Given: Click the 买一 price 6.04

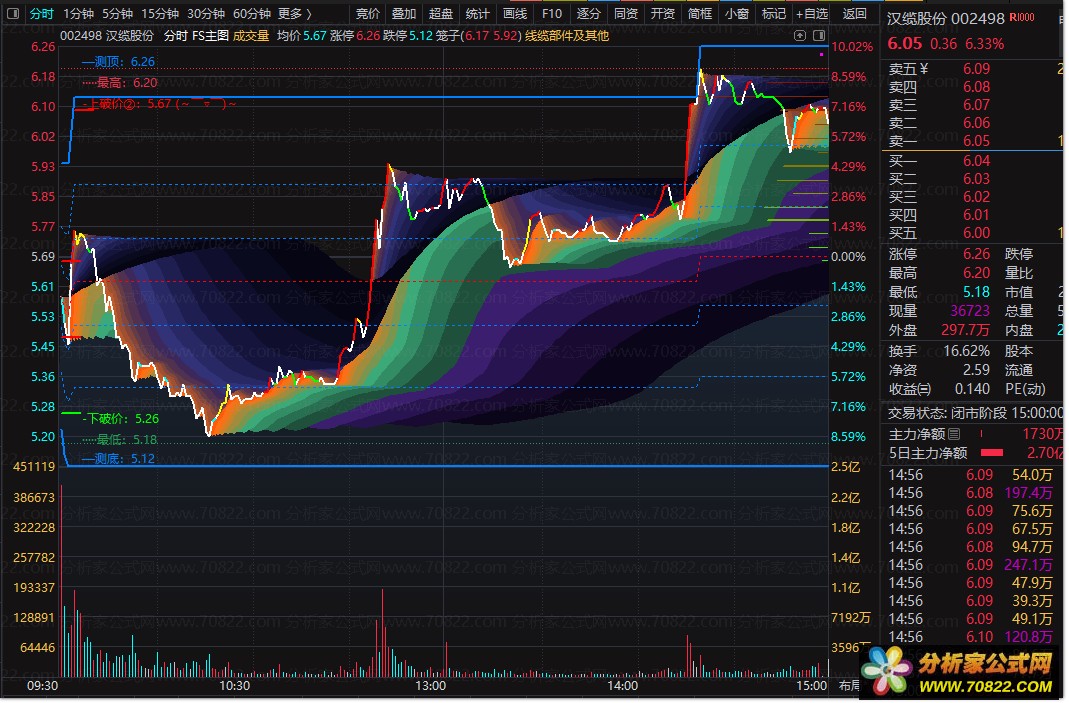Looking at the screenshot, I should (x=976, y=161).
